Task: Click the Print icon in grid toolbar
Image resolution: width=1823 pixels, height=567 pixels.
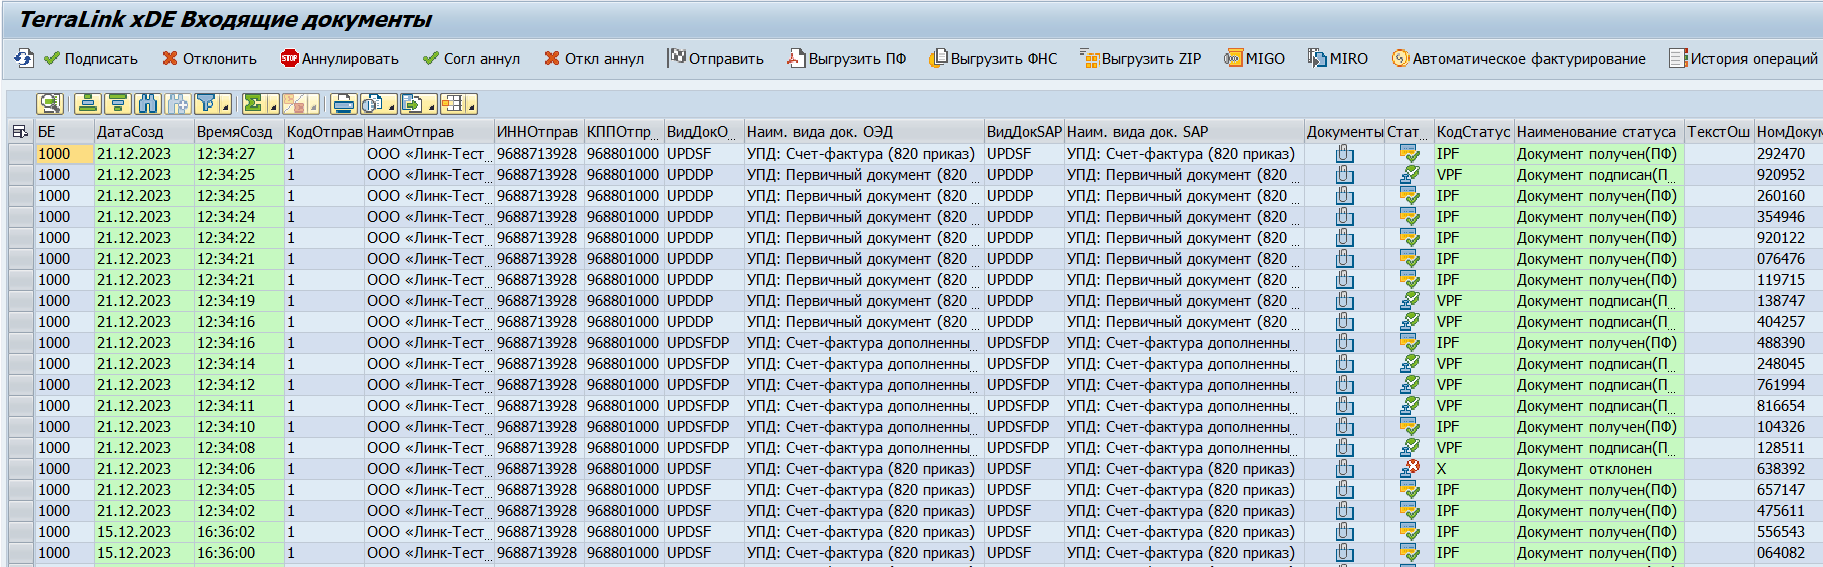Action: coord(344,104)
